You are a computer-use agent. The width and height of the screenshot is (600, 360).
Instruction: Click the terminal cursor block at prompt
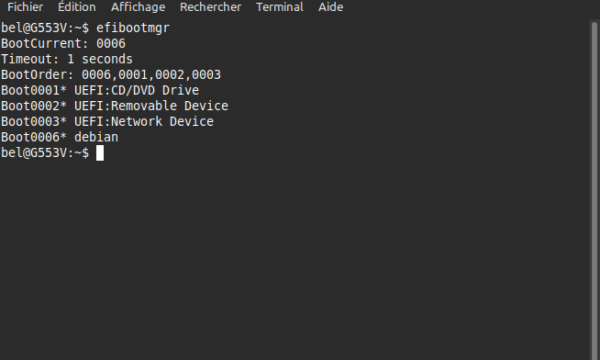[x=100, y=153]
